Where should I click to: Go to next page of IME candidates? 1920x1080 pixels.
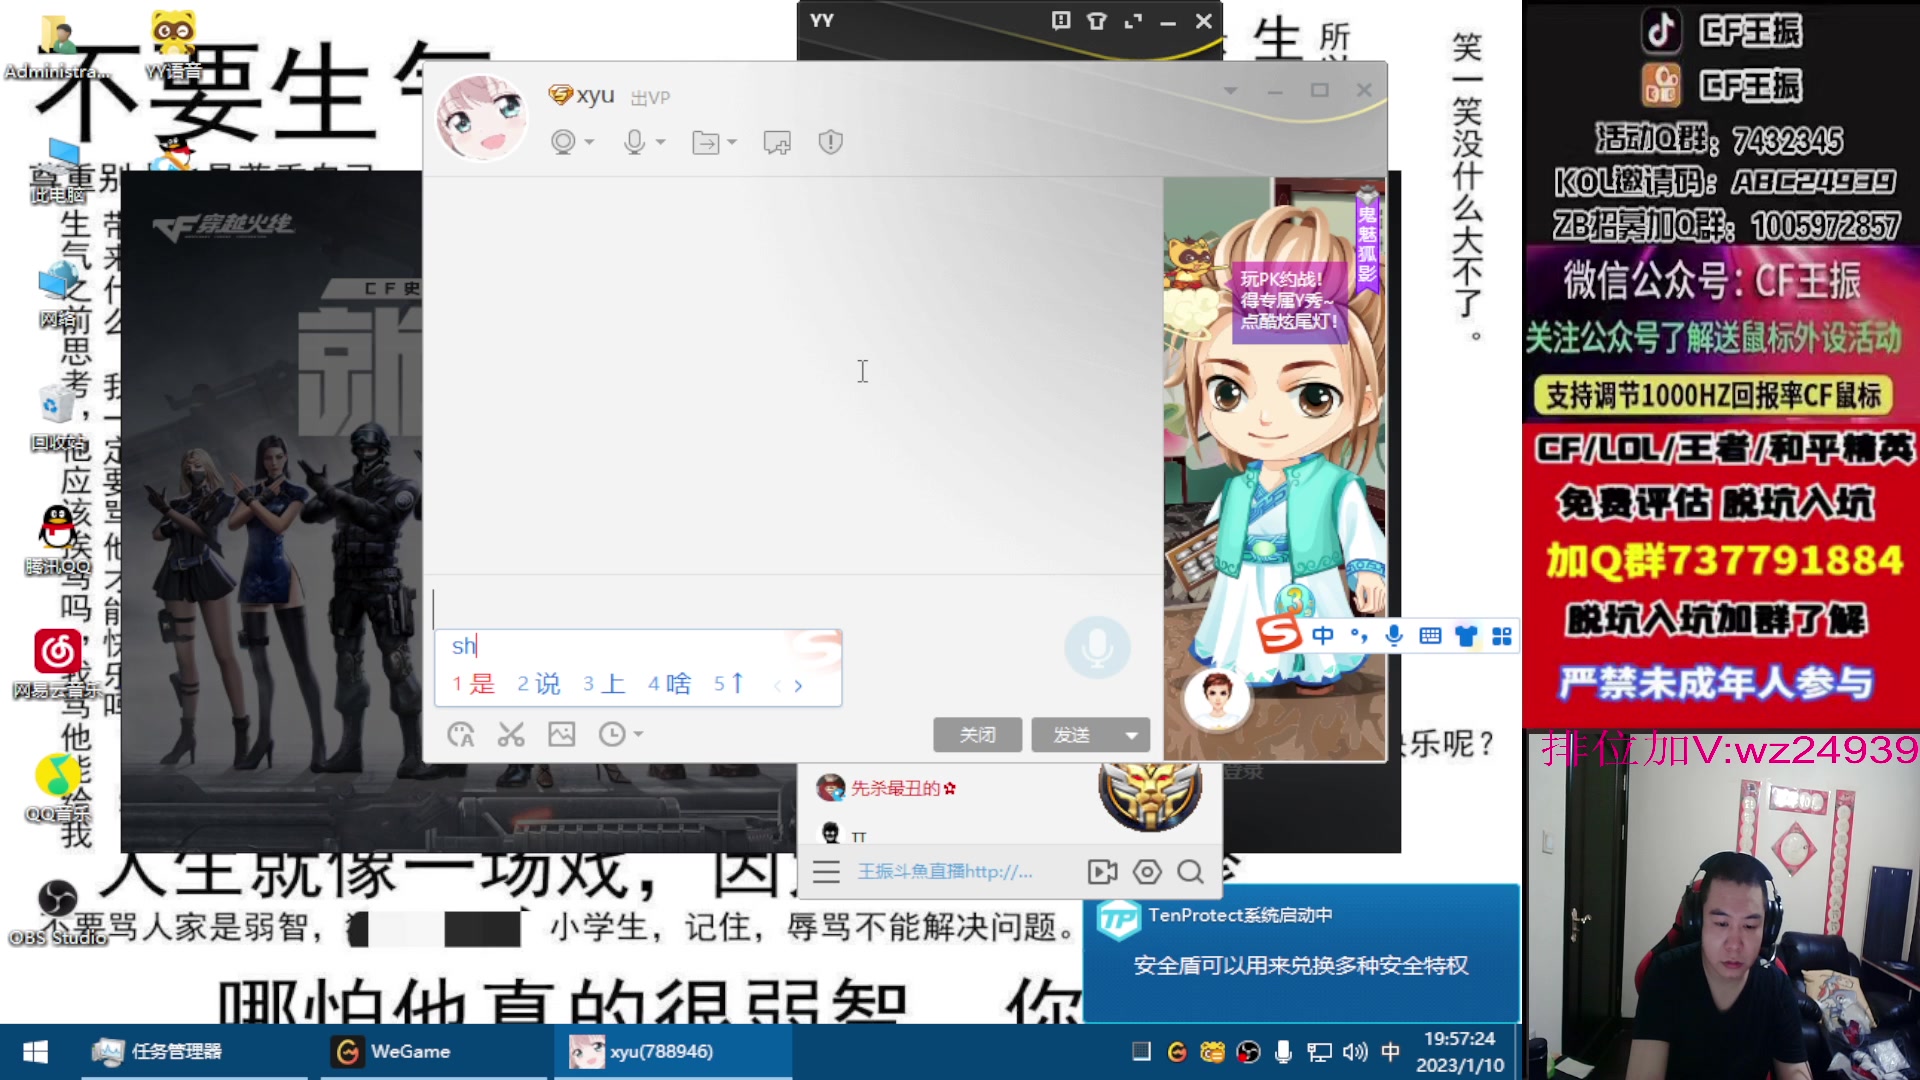click(x=798, y=686)
